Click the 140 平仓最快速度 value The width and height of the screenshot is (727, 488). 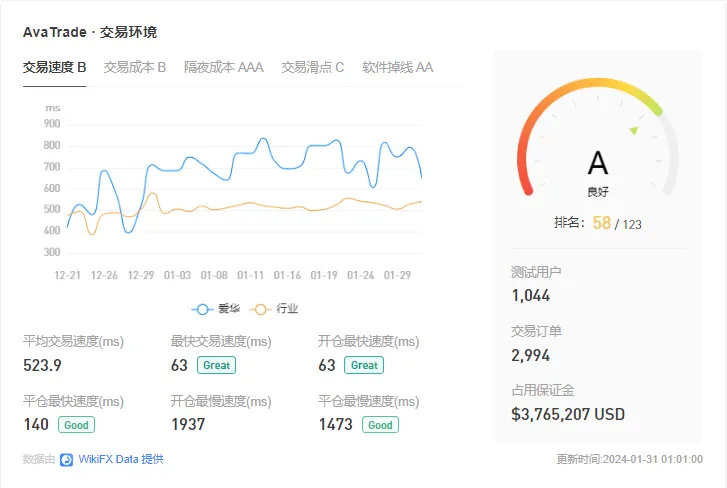(36, 425)
